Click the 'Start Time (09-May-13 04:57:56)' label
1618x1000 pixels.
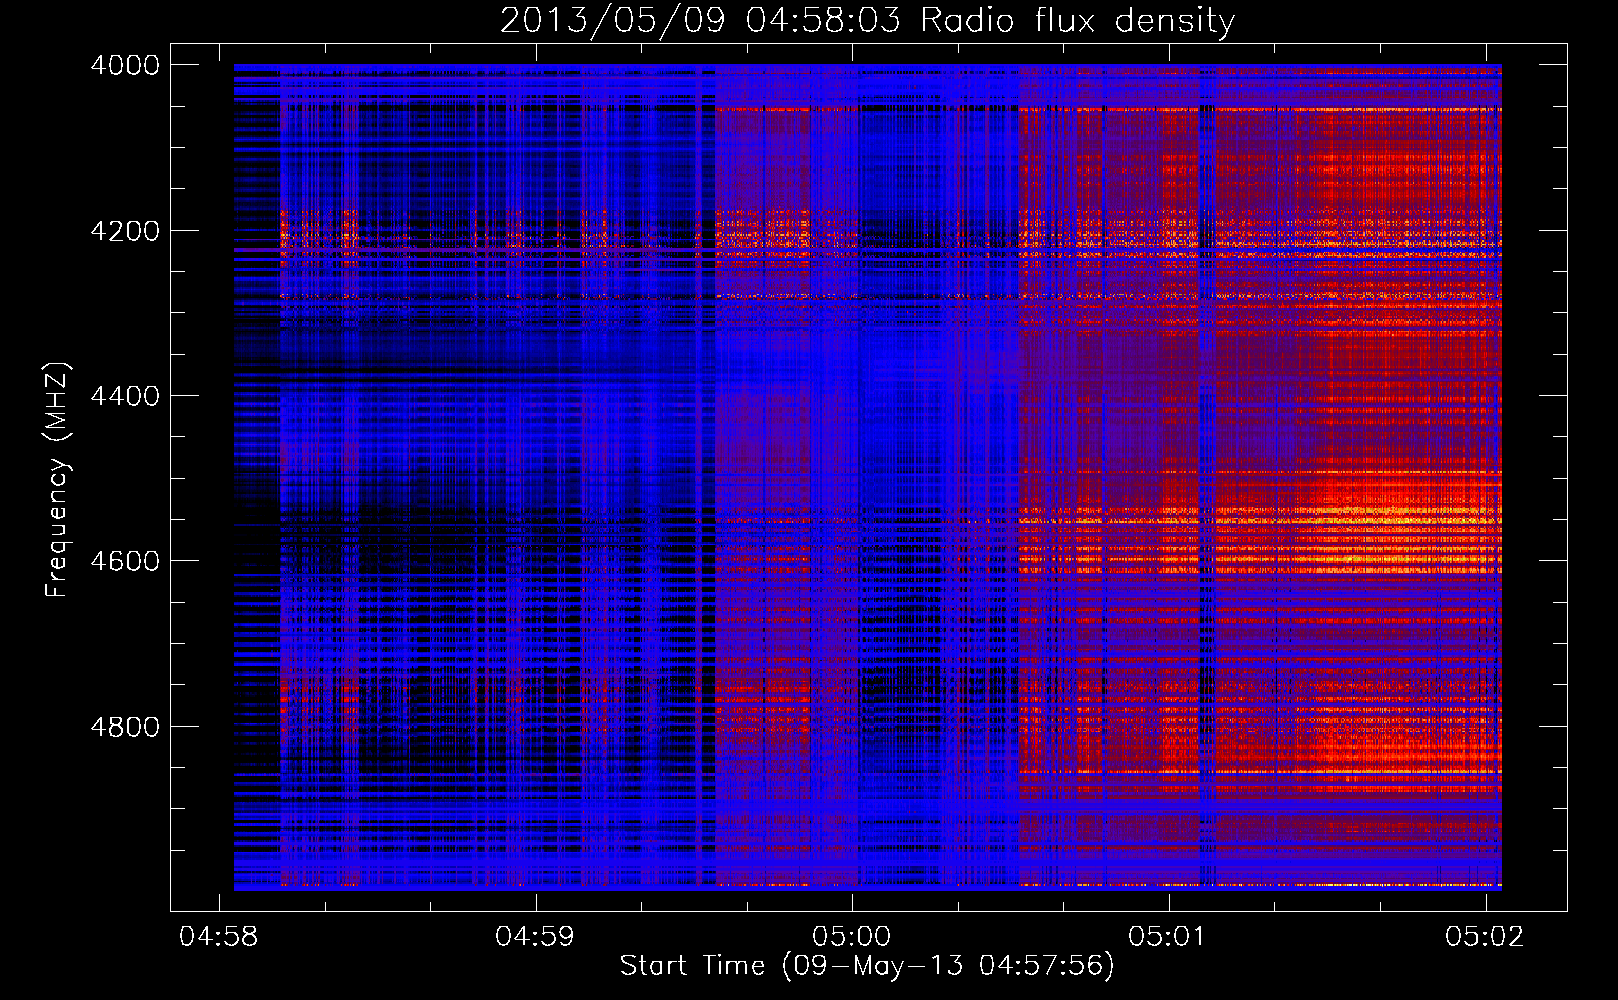coord(867,966)
